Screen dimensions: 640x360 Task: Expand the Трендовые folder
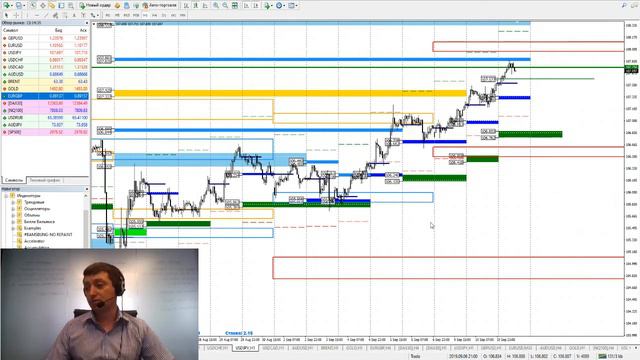coord(13,202)
